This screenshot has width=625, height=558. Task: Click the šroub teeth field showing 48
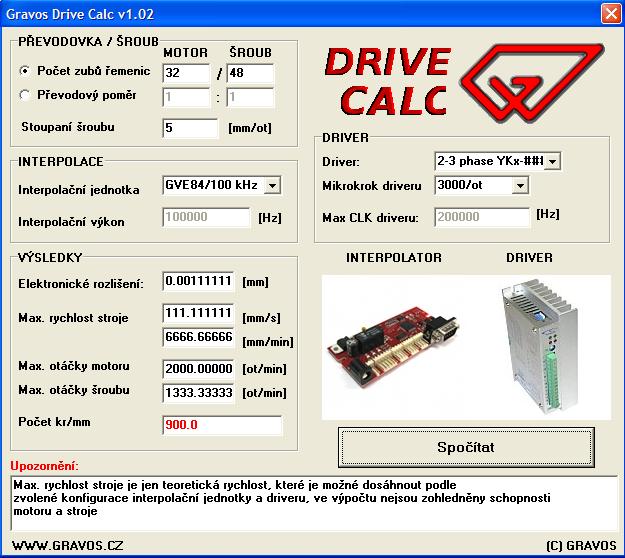(249, 73)
